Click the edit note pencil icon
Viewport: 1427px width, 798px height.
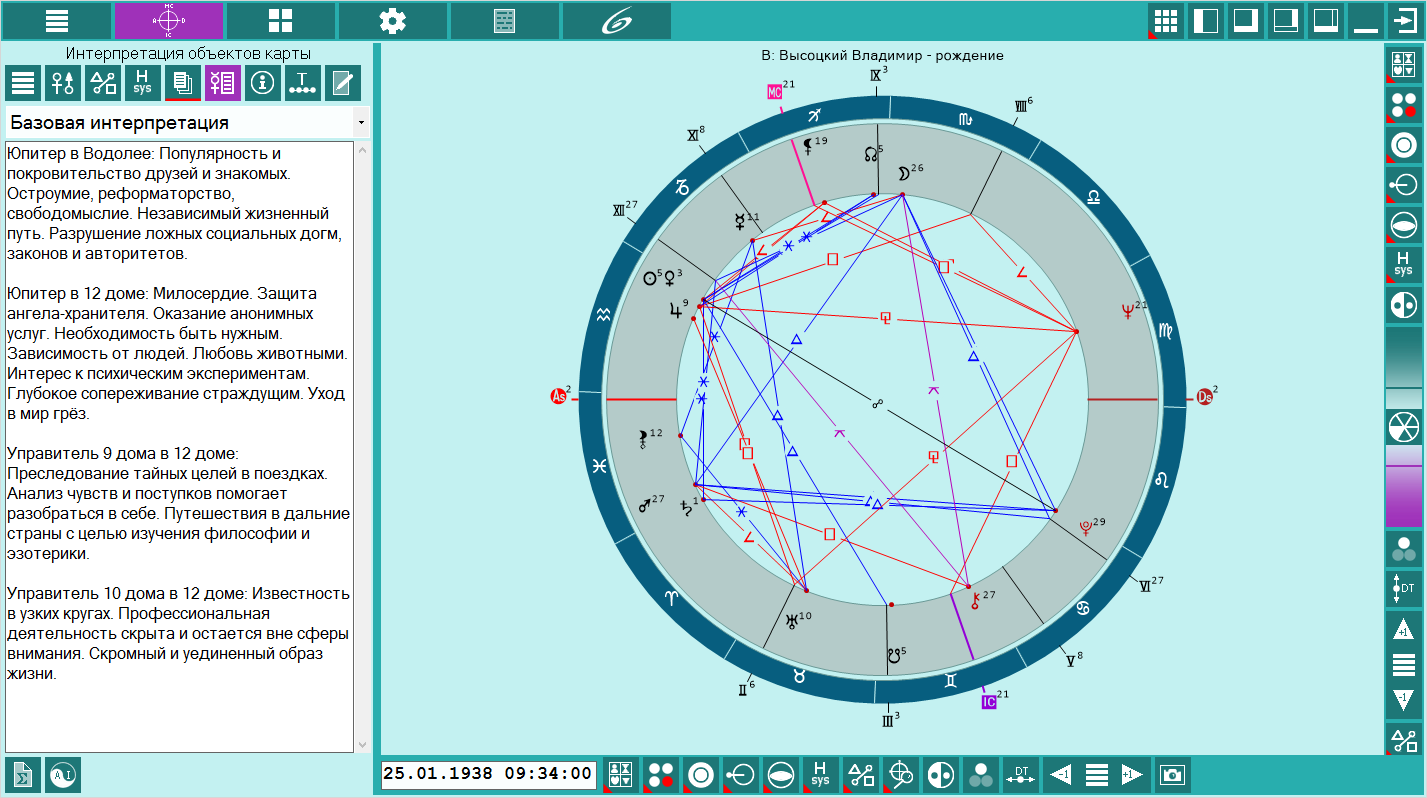coord(343,83)
